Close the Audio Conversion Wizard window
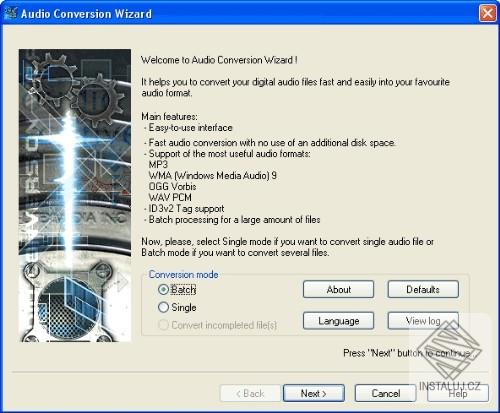The image size is (500, 413). [x=488, y=14]
